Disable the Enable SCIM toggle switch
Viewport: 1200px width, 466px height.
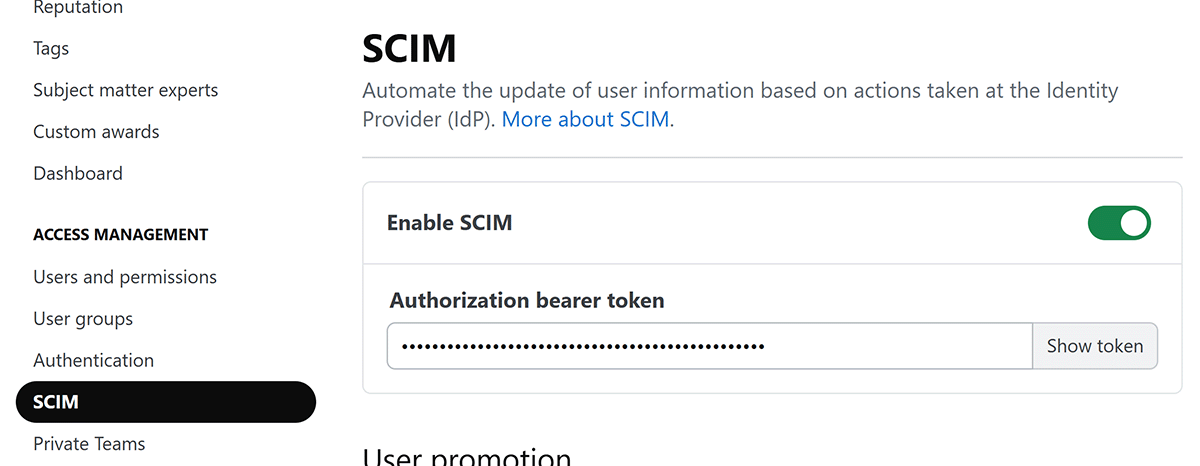1119,223
